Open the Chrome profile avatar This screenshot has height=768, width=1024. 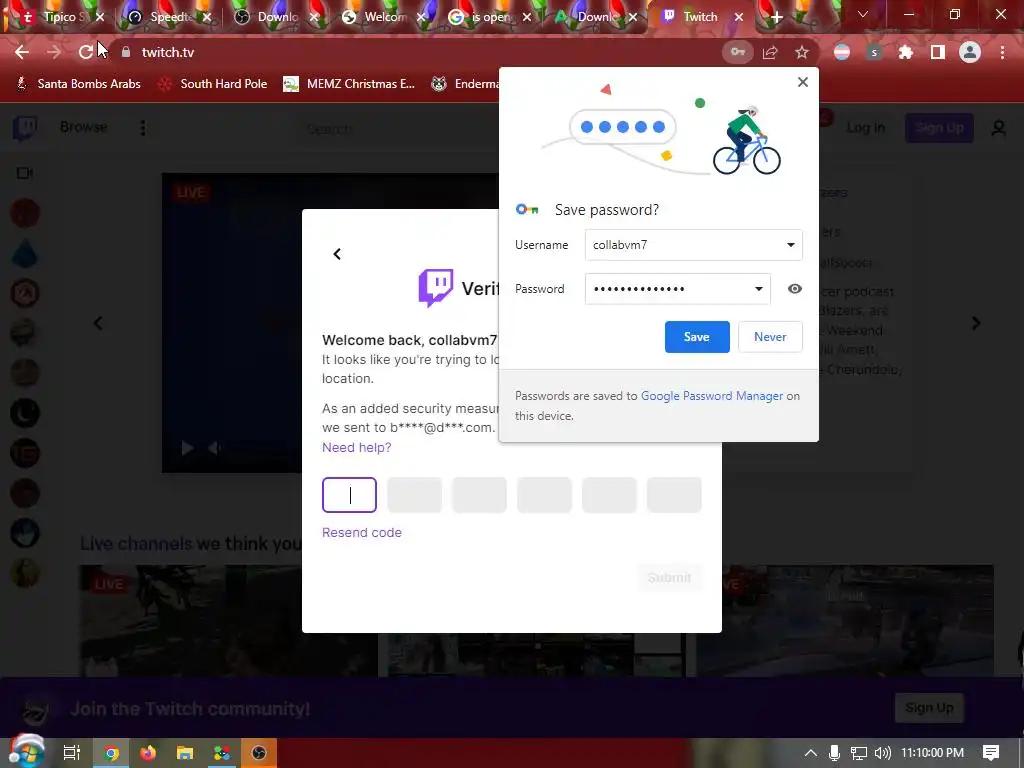(970, 52)
